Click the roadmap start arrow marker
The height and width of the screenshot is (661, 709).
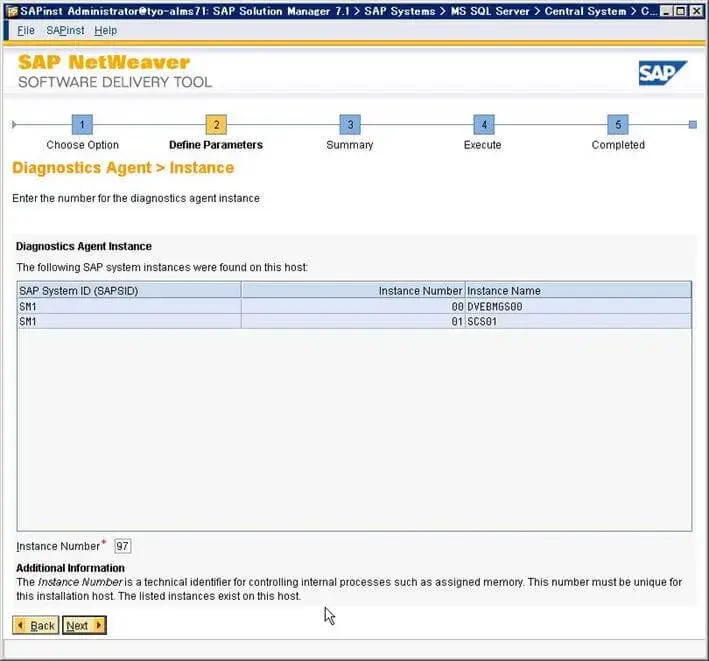click(14, 125)
